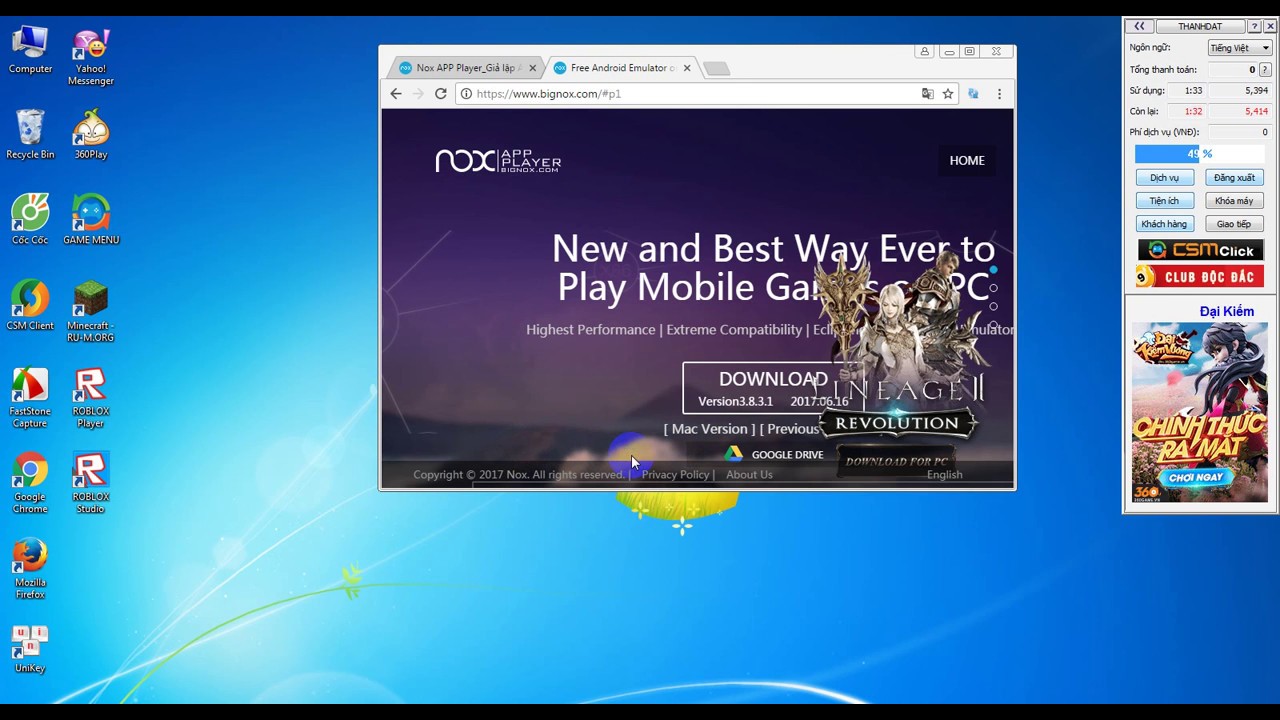
Task: Open the UniKey desktop shortcut
Action: coord(30,648)
